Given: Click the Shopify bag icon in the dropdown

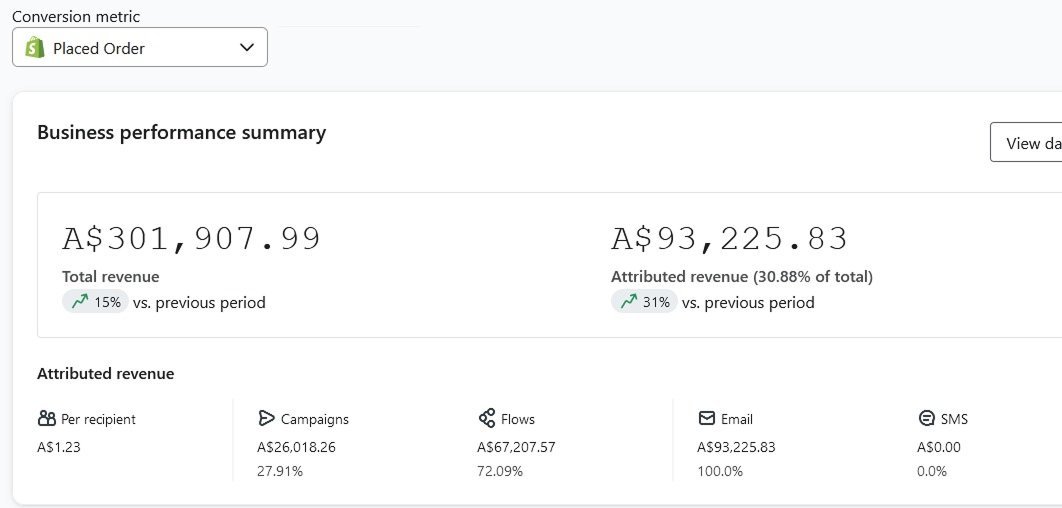Looking at the screenshot, I should [x=35, y=48].
